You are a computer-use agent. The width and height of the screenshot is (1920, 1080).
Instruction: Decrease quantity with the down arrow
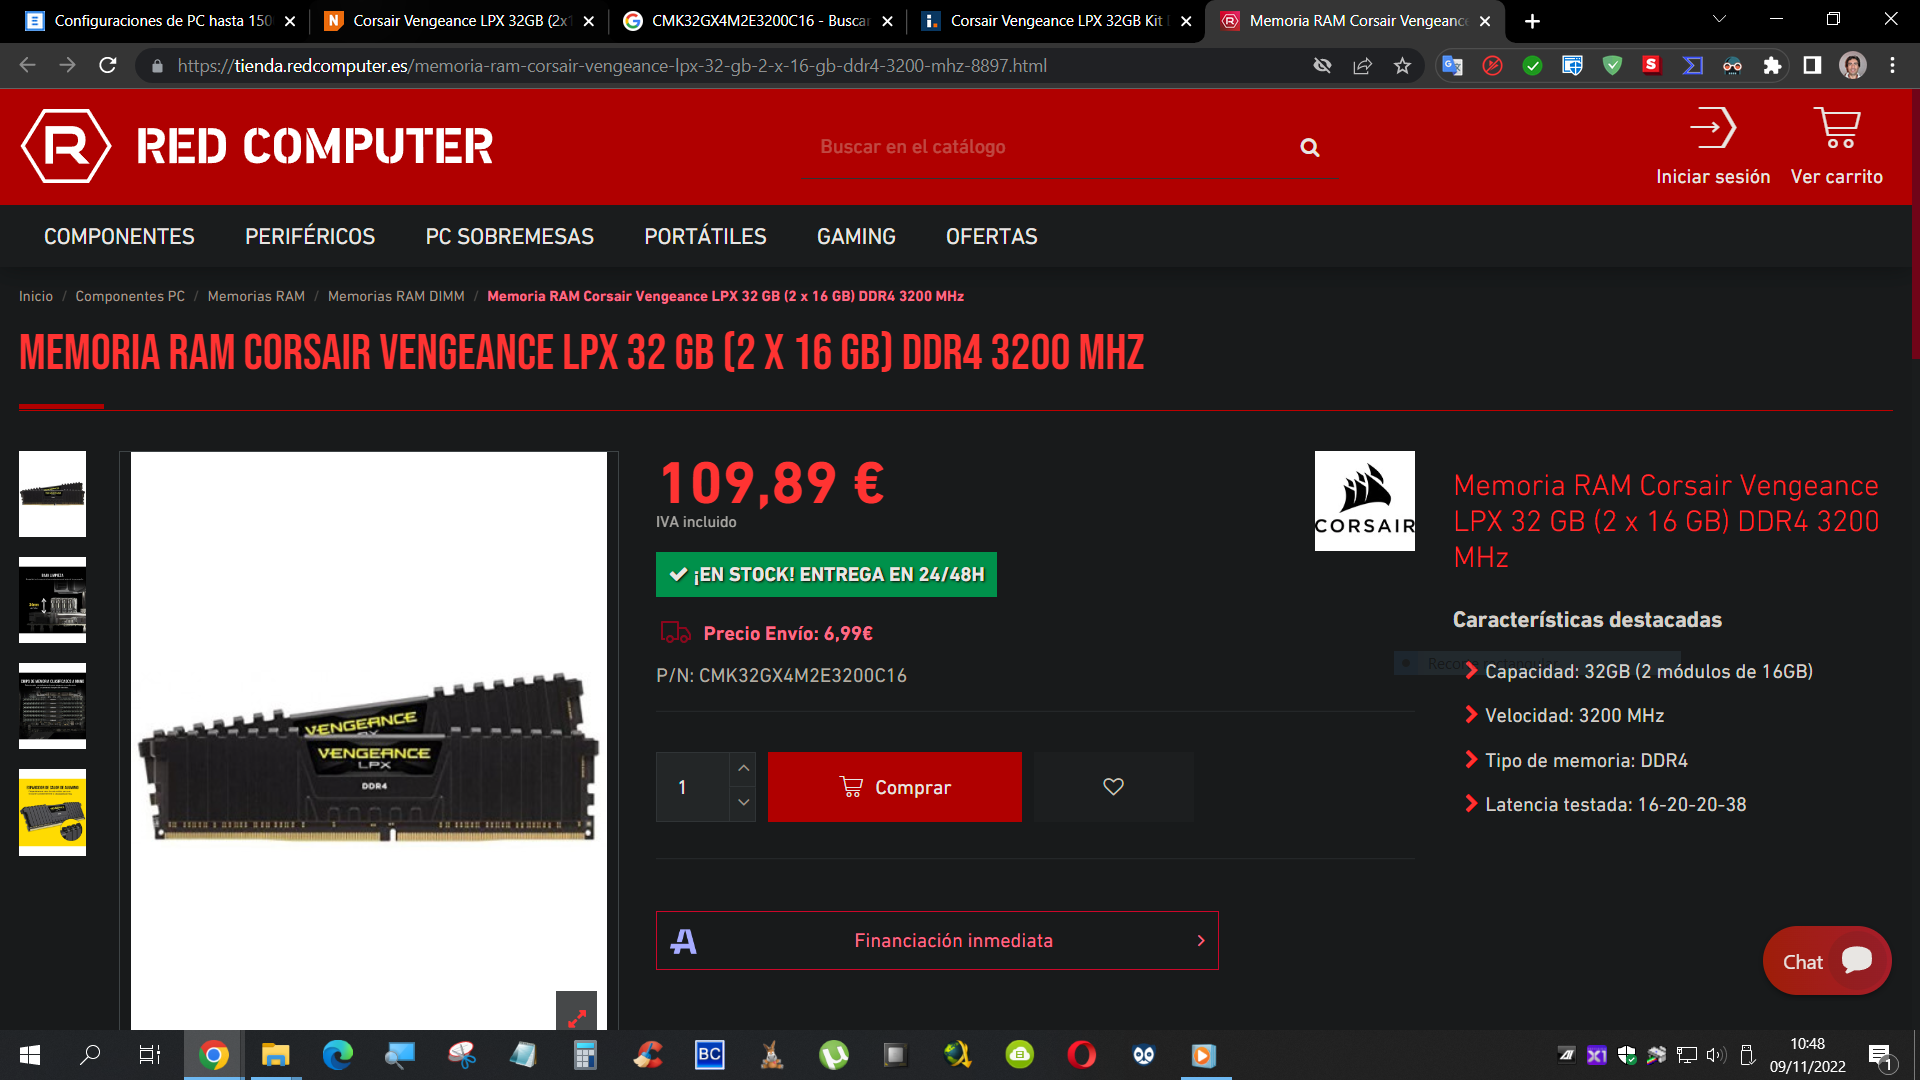(743, 803)
